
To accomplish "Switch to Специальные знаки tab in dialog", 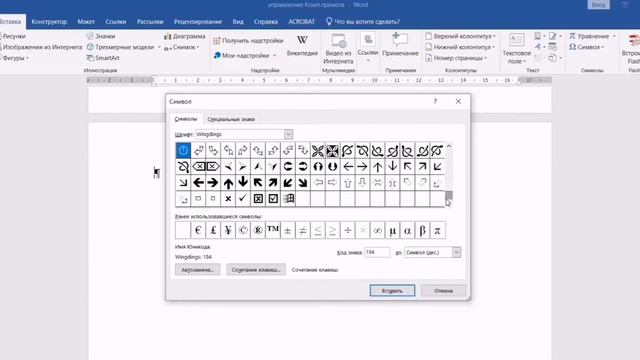I will (231, 119).
